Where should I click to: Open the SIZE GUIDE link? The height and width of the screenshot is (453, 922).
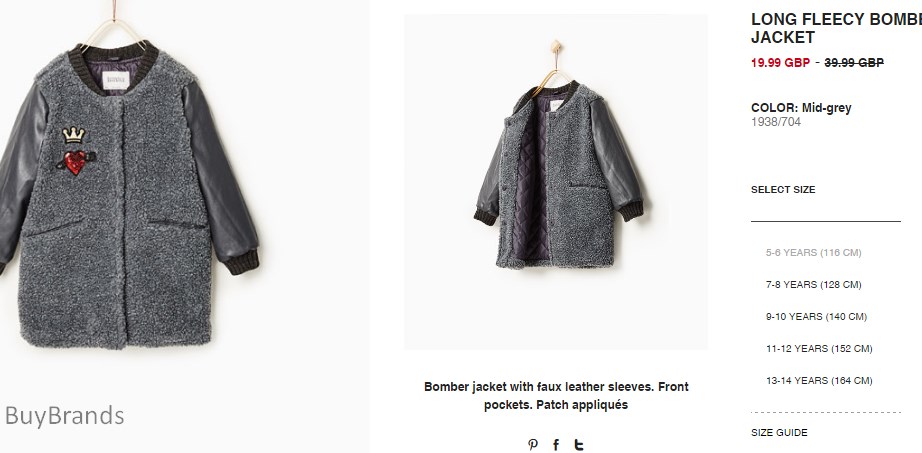(779, 432)
